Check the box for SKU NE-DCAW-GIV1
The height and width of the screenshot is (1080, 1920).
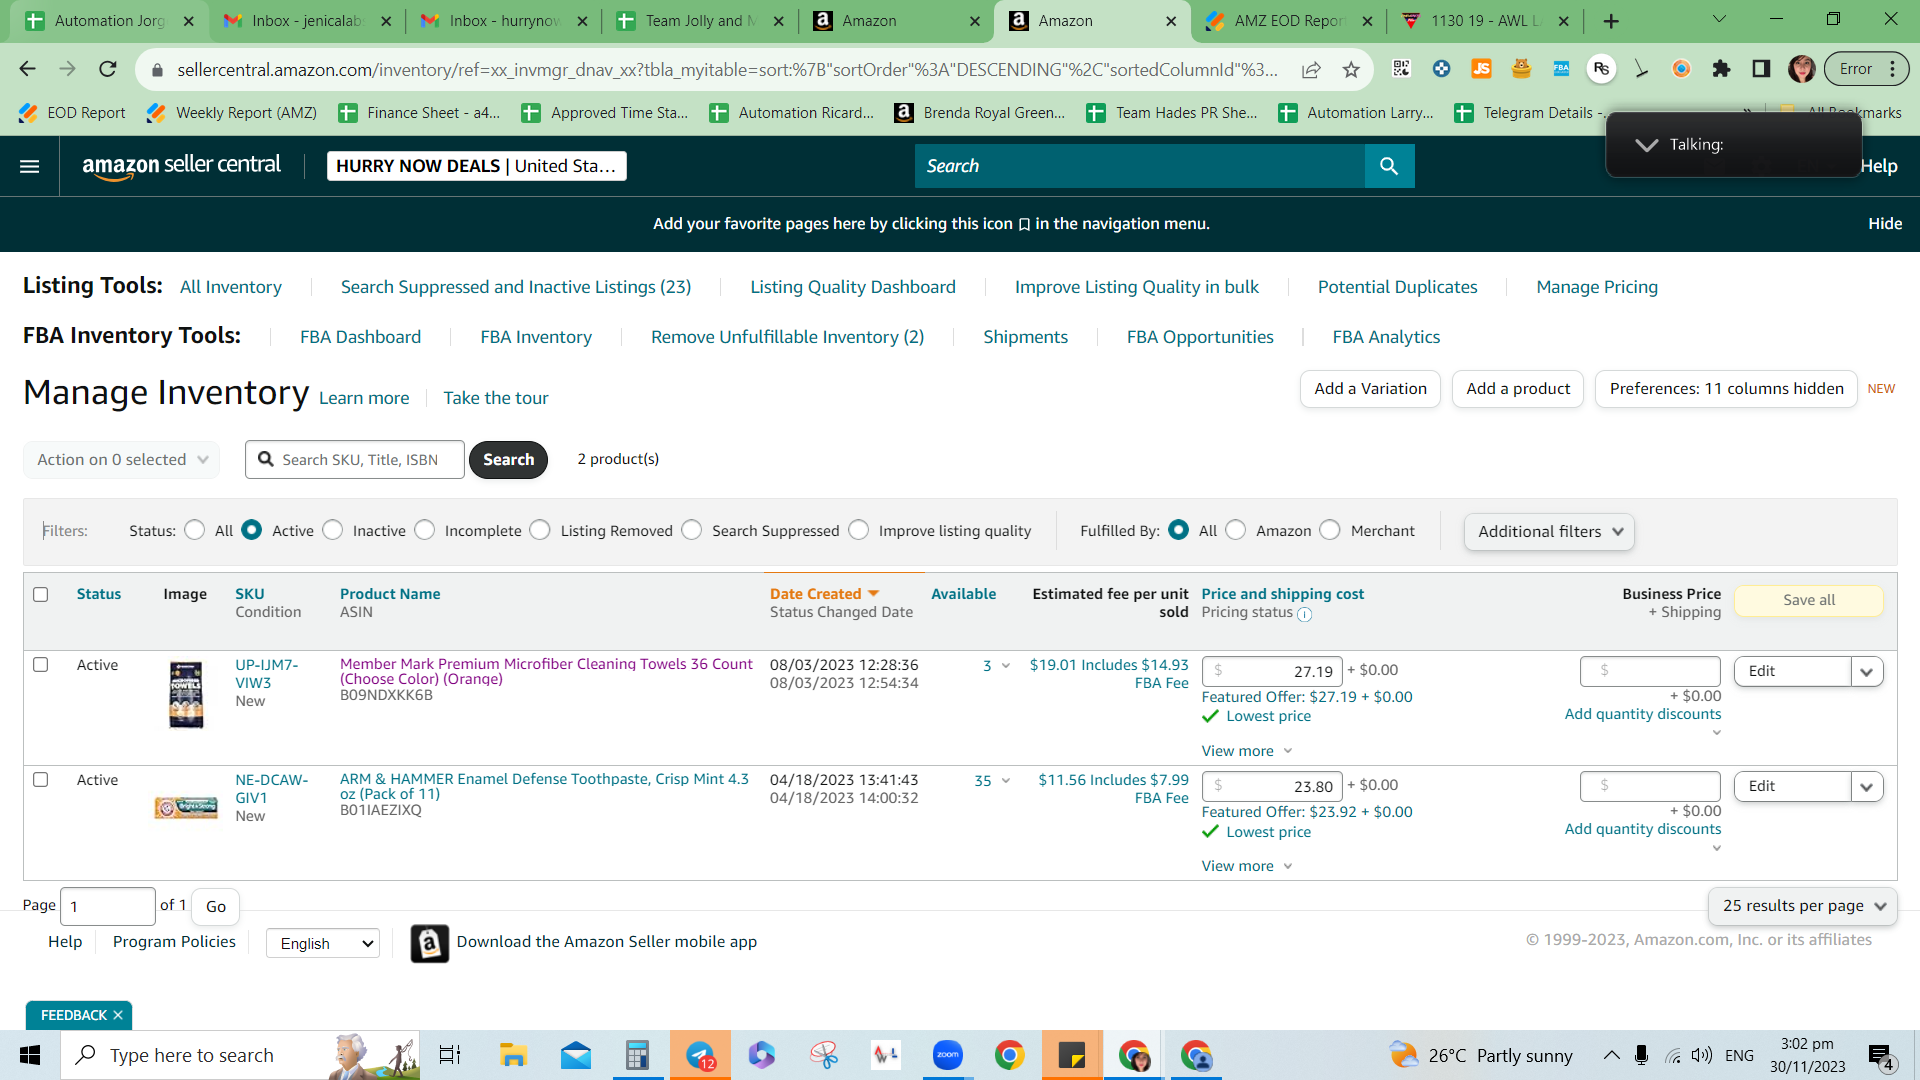pyautogui.click(x=41, y=779)
